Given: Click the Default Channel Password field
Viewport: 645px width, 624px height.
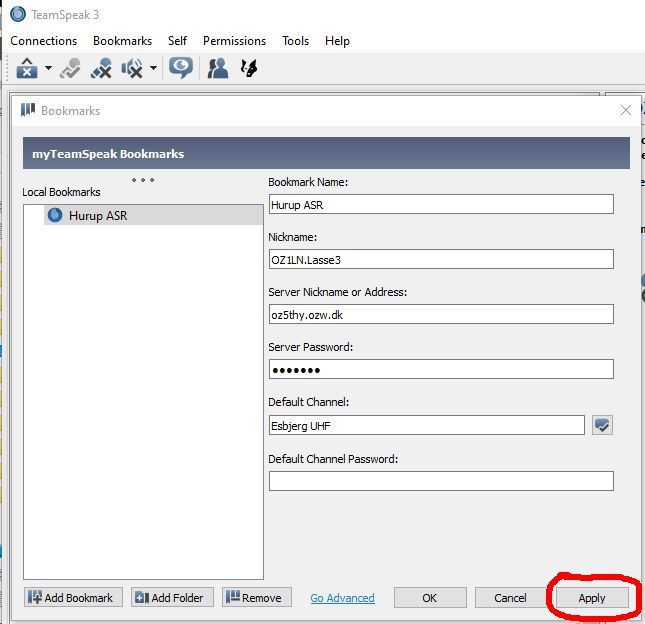Looking at the screenshot, I should (x=441, y=481).
